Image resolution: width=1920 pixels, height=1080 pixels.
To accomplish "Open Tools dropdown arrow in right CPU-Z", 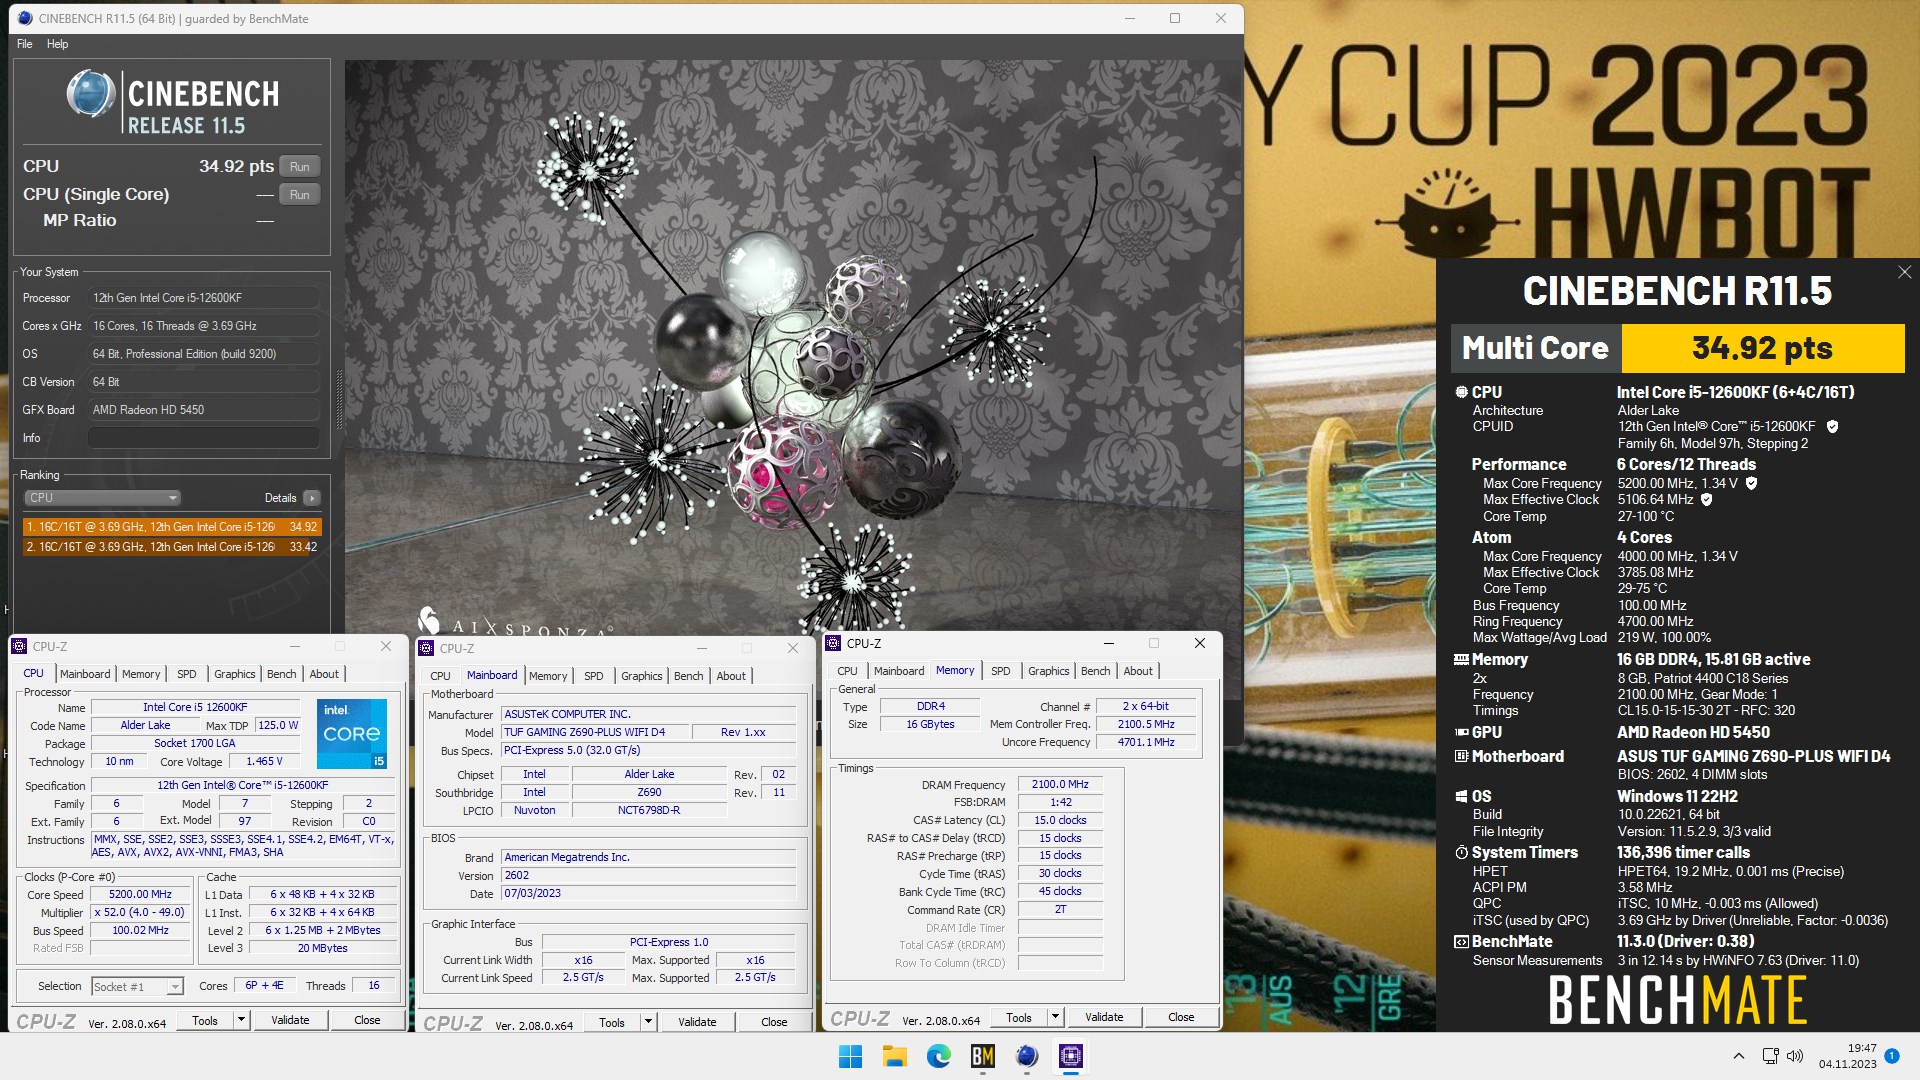I will pyautogui.click(x=1055, y=1017).
